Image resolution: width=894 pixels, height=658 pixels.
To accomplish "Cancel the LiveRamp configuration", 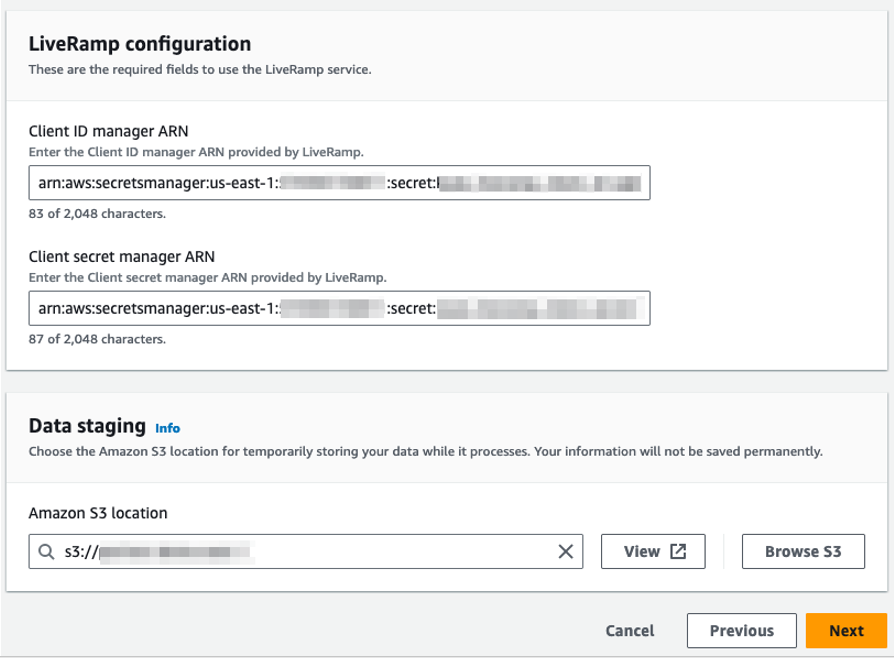I will tap(630, 631).
